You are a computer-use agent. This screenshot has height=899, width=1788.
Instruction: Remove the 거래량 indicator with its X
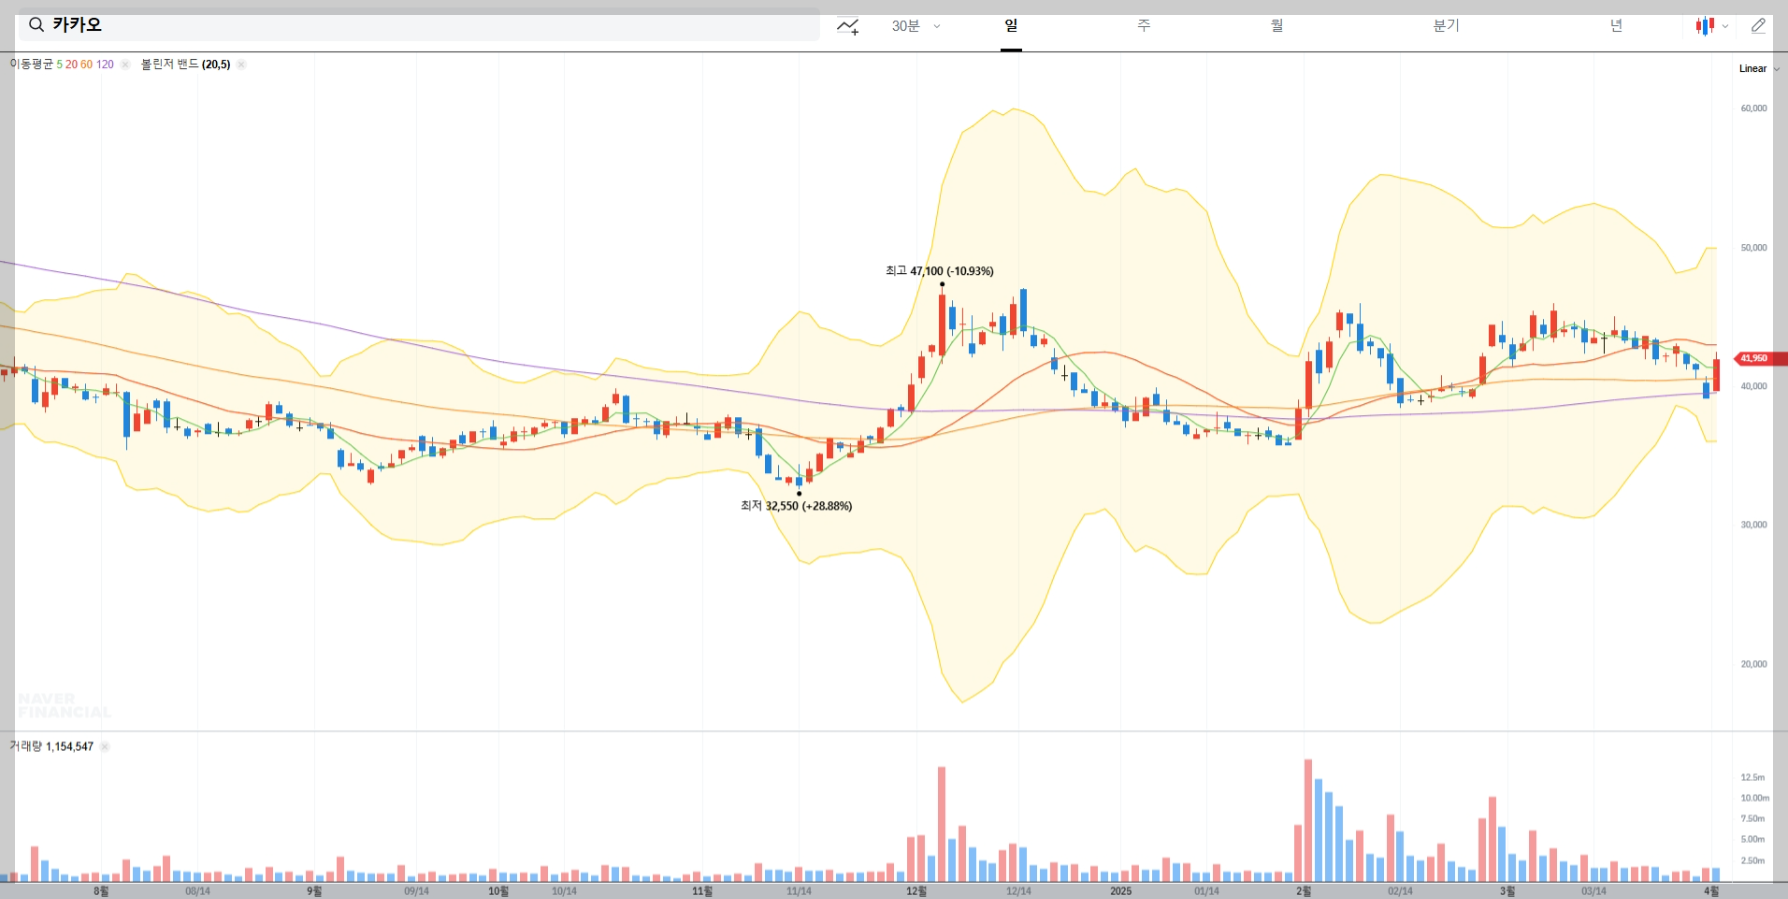[x=105, y=746]
